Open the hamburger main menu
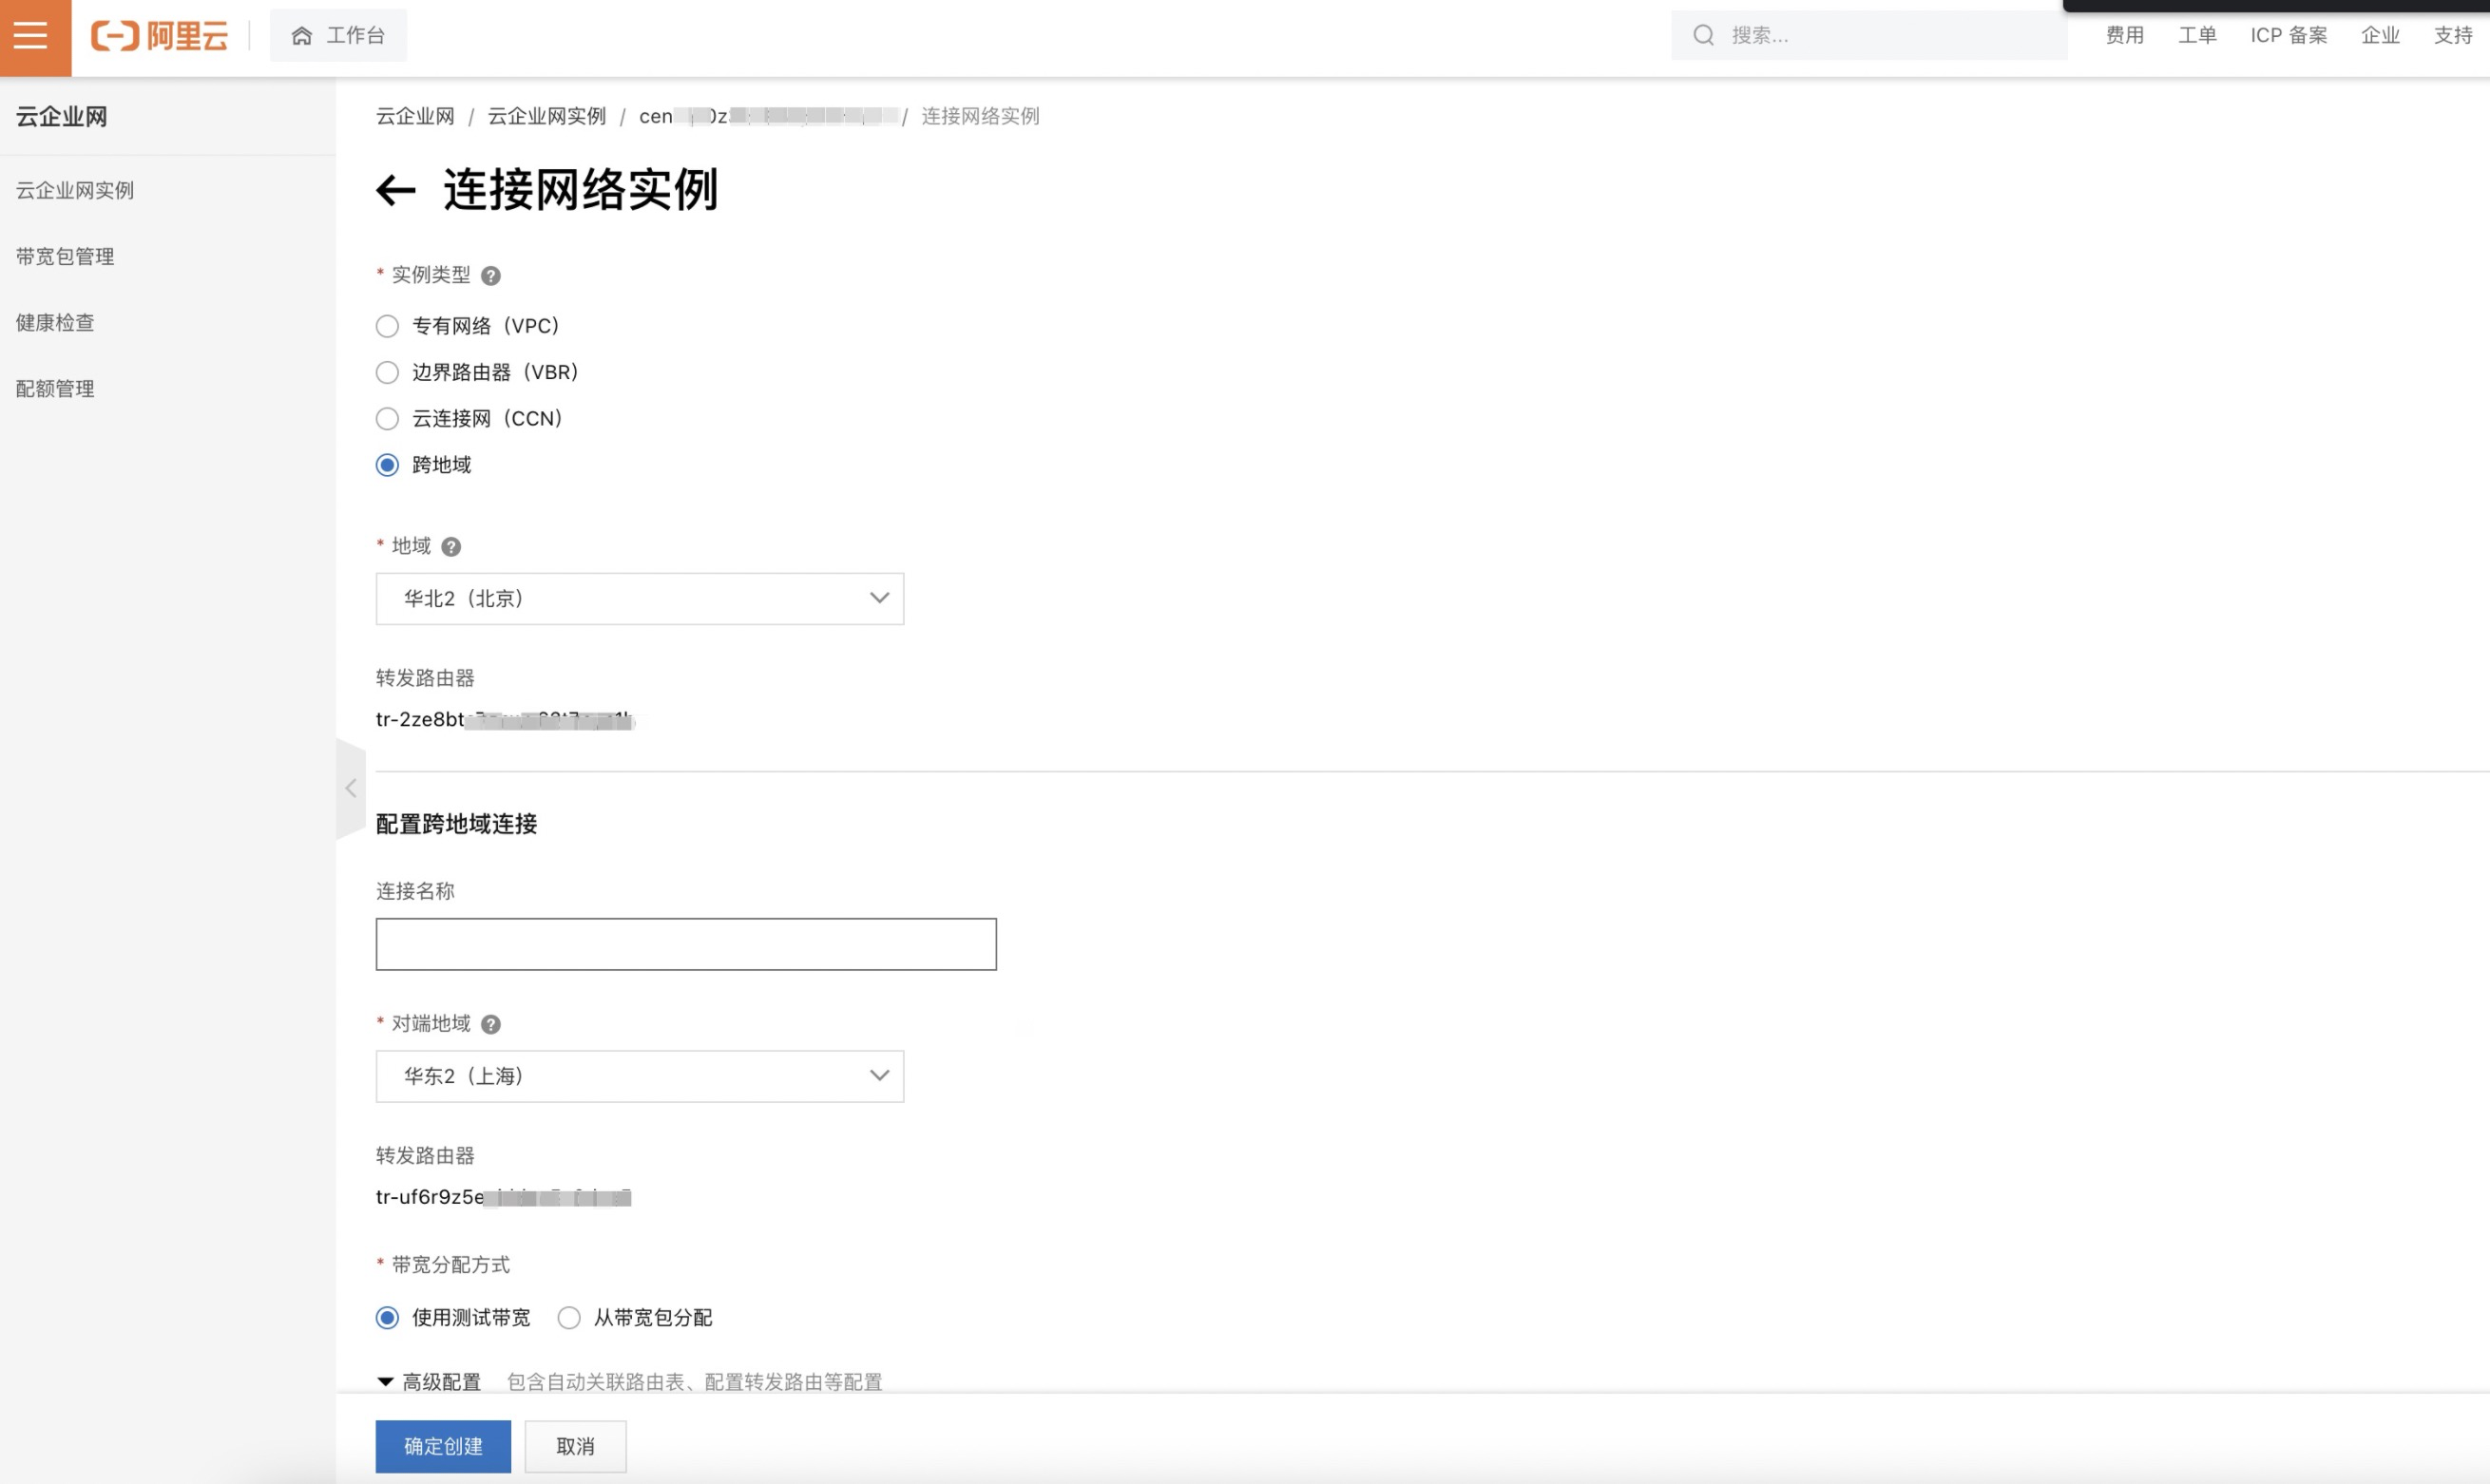The height and width of the screenshot is (1484, 2490). (x=31, y=36)
